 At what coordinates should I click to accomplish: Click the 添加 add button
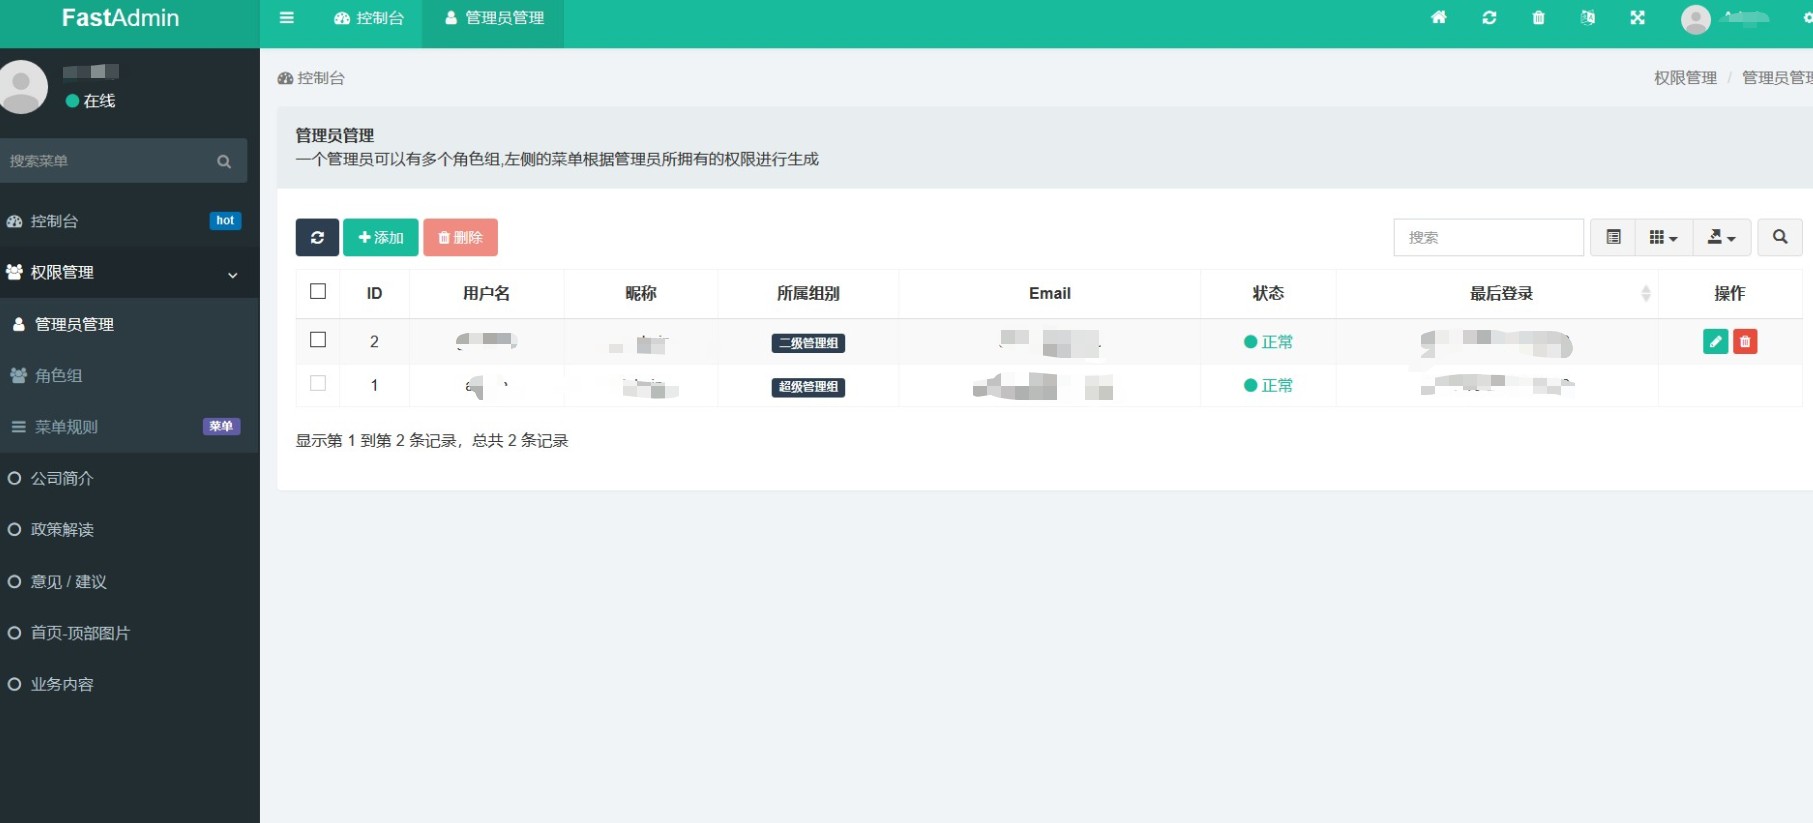[381, 237]
